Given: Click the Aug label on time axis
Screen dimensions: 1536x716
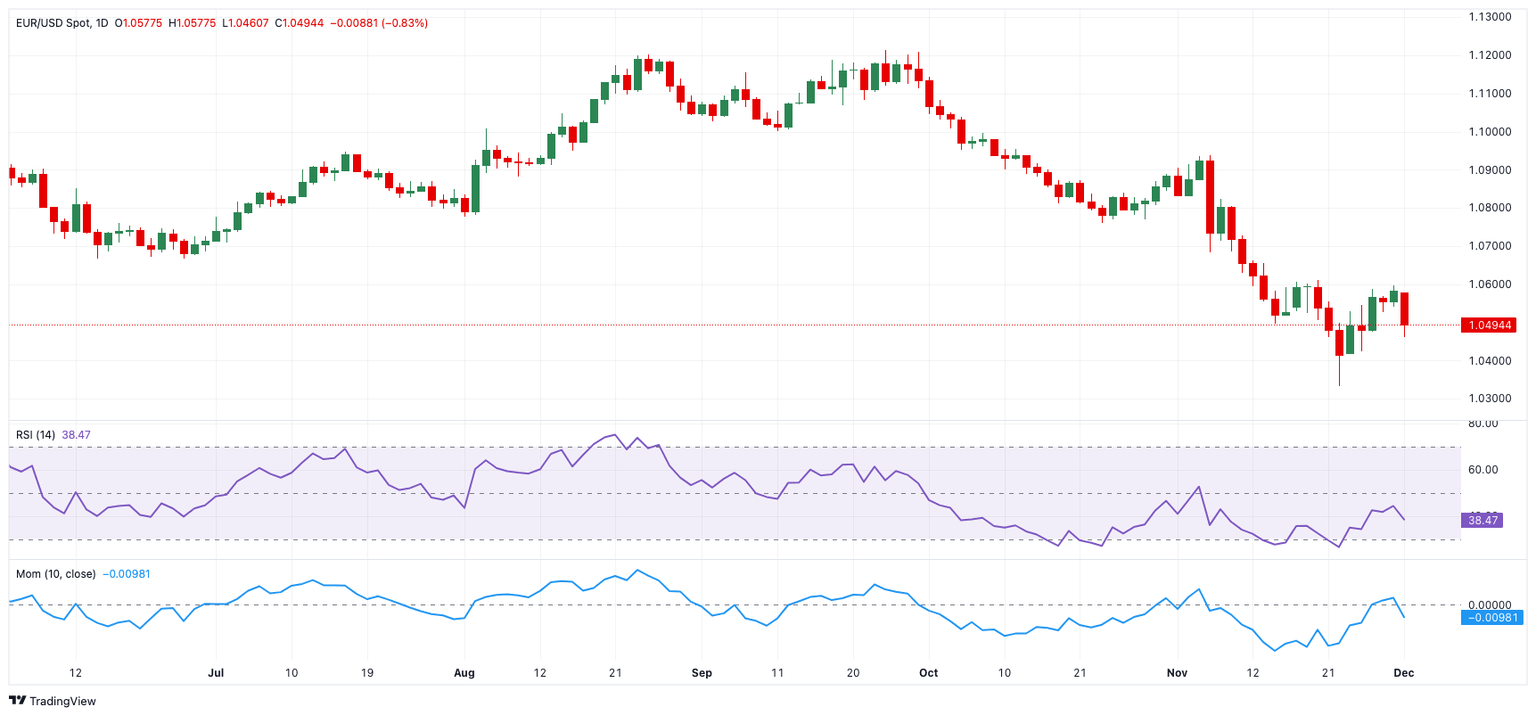Looking at the screenshot, I should (x=464, y=674).
